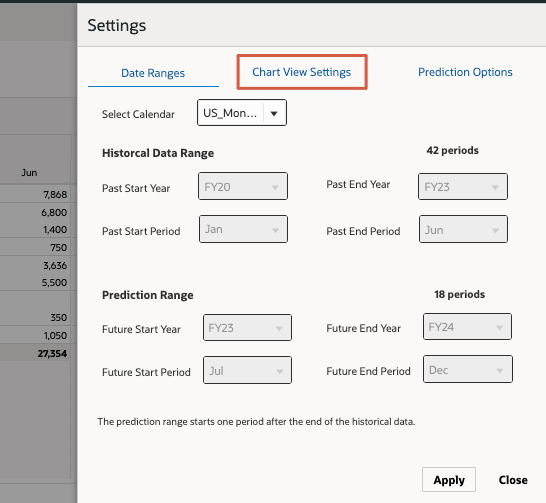
Task: Switch to the Date Ranges tab
Action: pyautogui.click(x=153, y=73)
